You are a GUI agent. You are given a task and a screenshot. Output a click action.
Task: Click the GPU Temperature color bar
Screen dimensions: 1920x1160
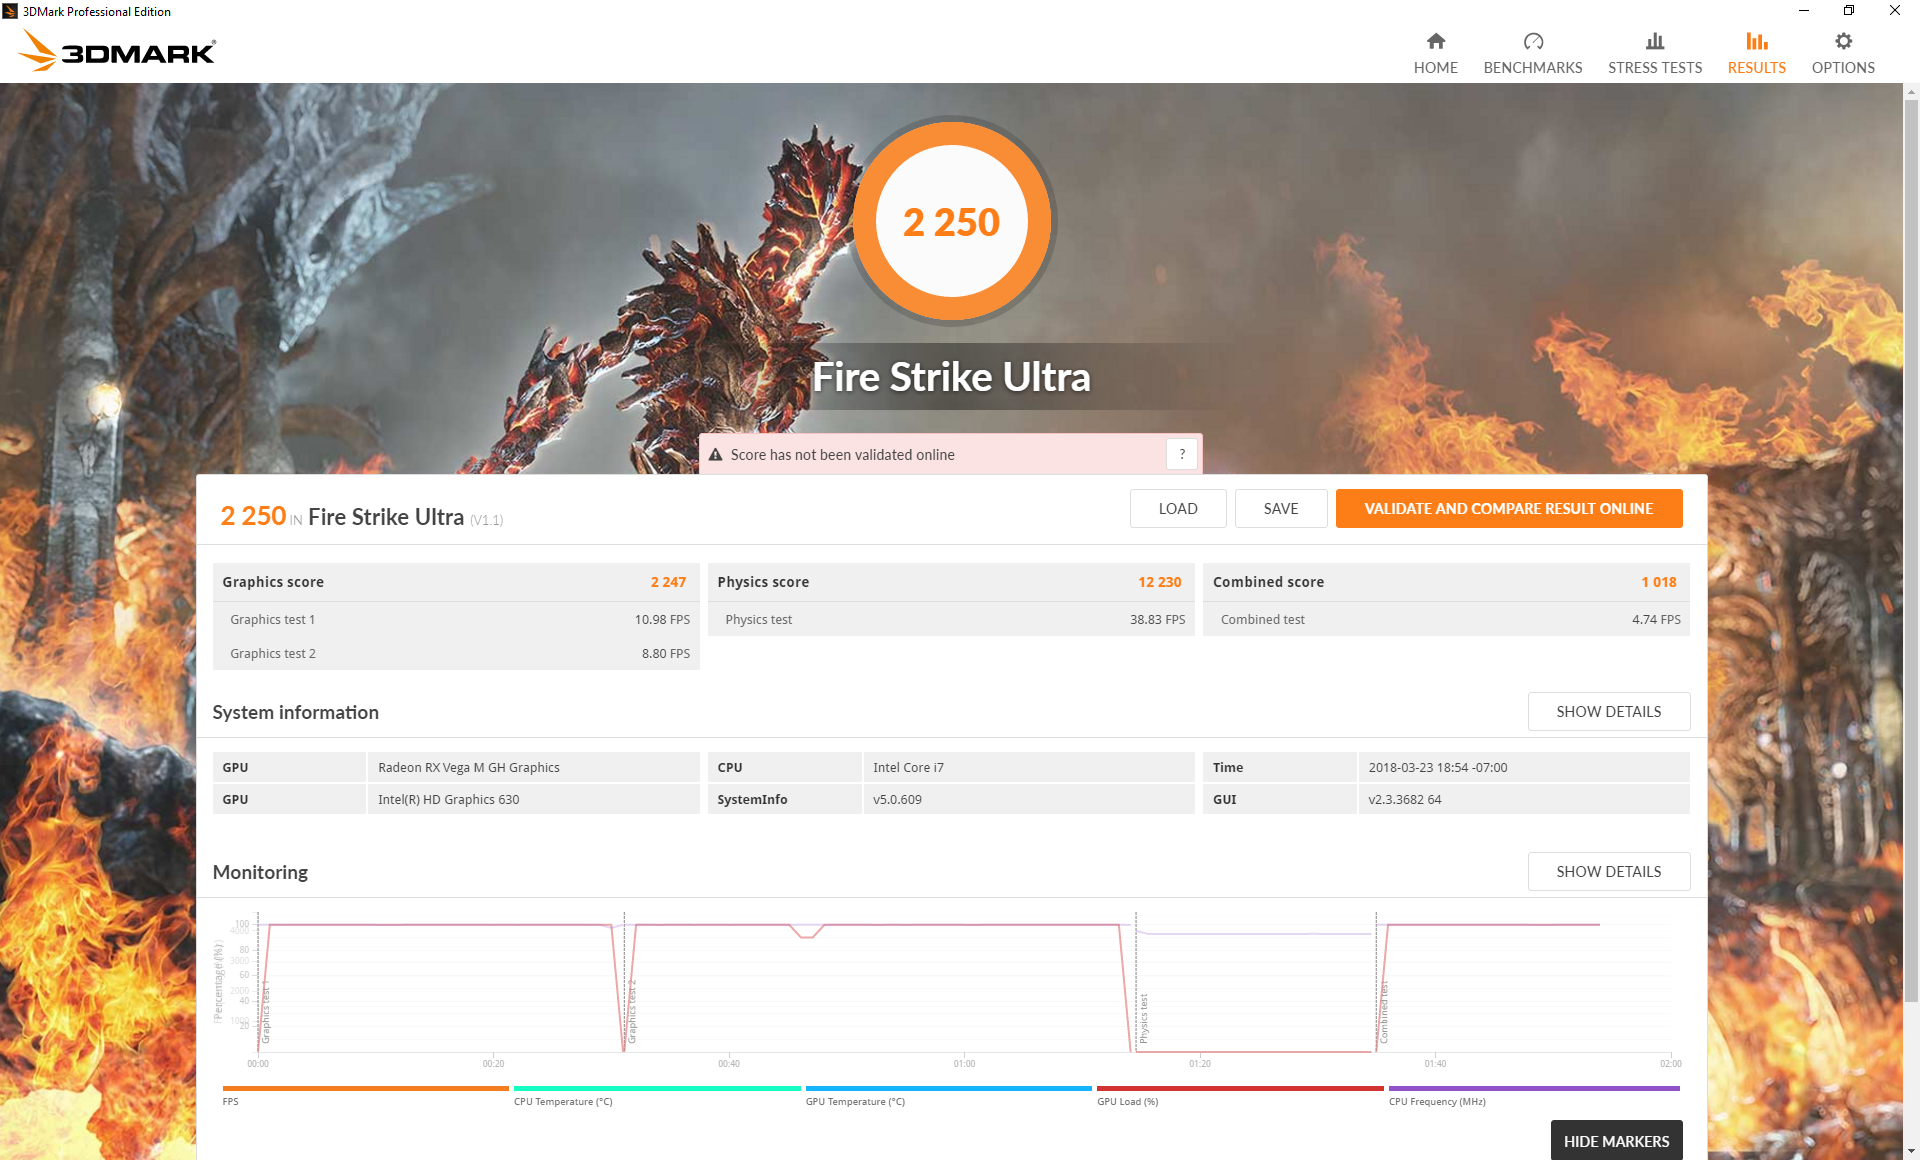(x=948, y=1088)
